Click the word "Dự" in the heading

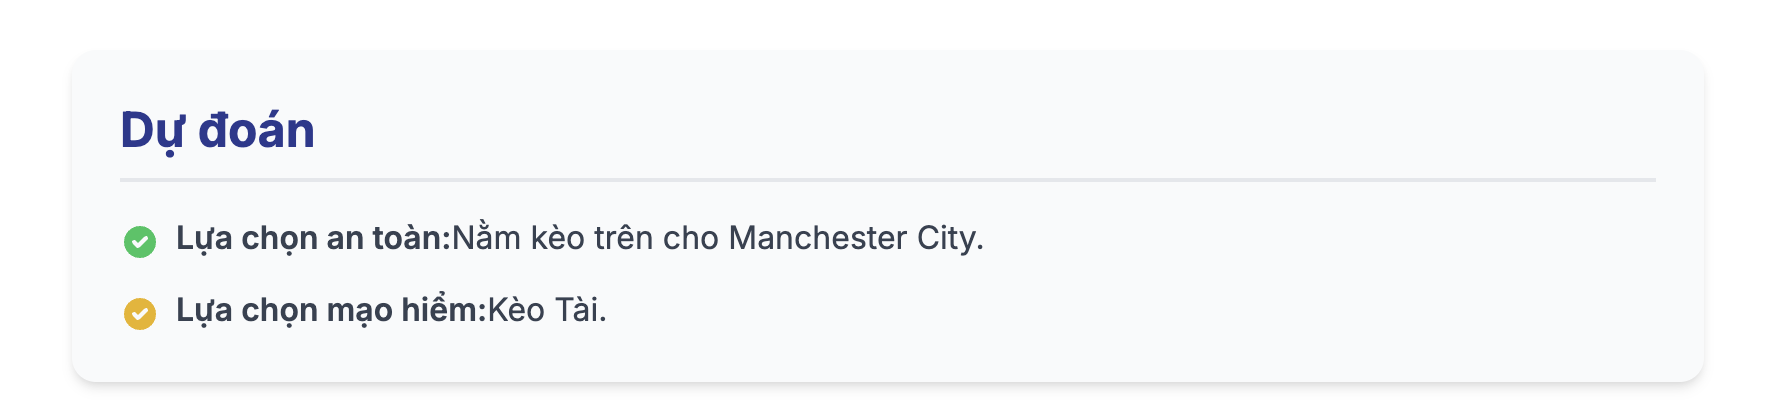click(151, 131)
